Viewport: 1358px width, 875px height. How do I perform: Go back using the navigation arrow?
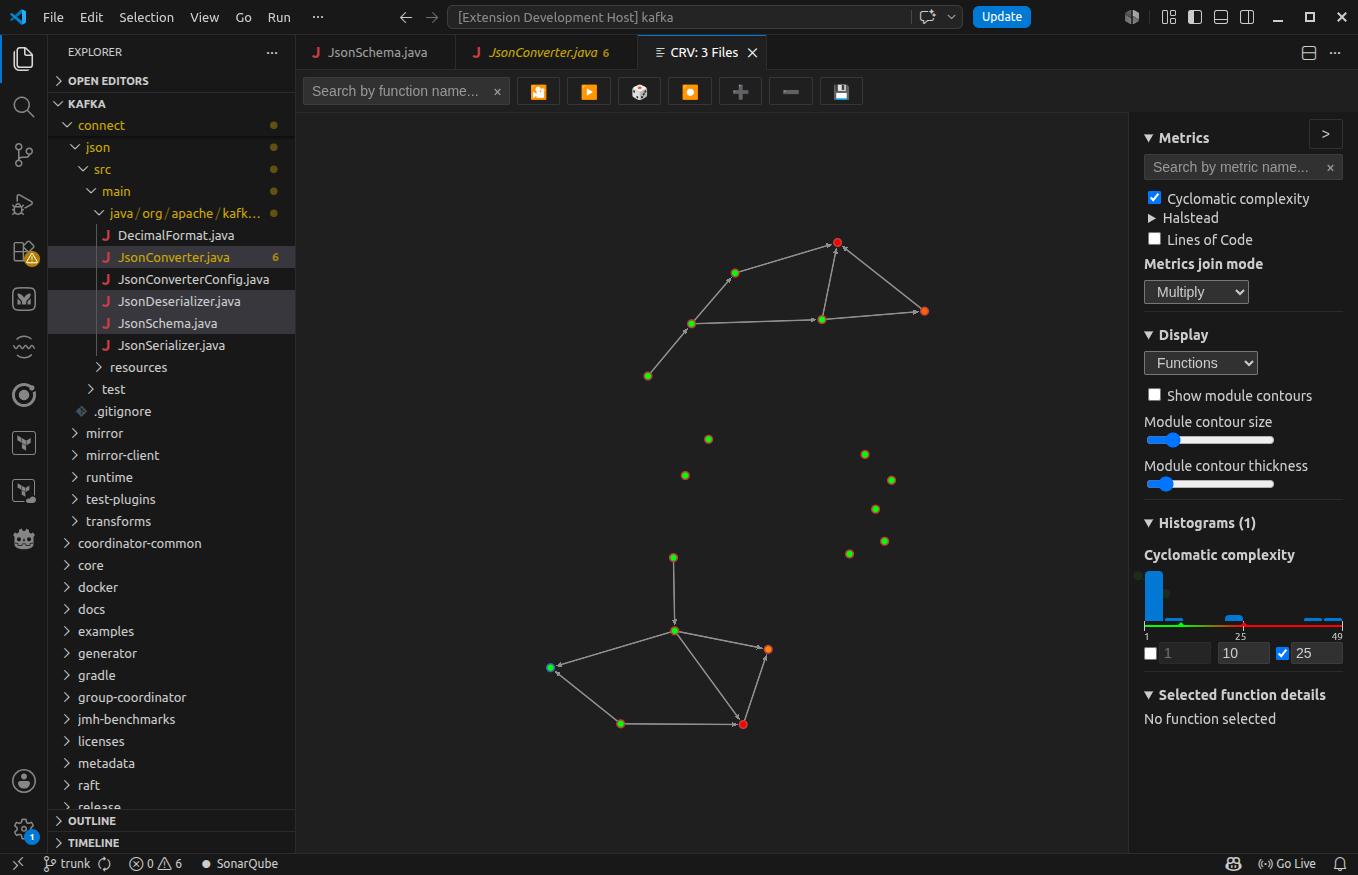tap(405, 17)
